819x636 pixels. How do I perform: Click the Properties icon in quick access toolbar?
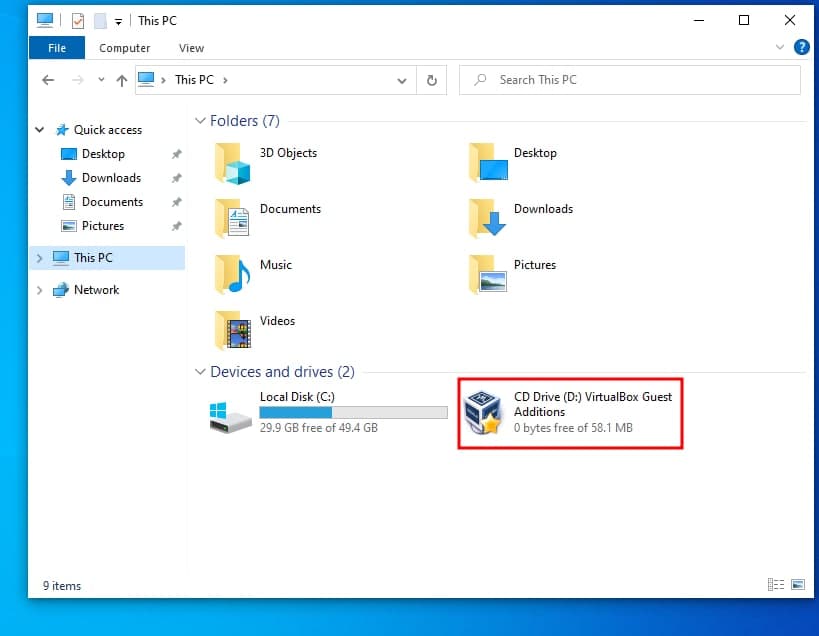click(78, 21)
